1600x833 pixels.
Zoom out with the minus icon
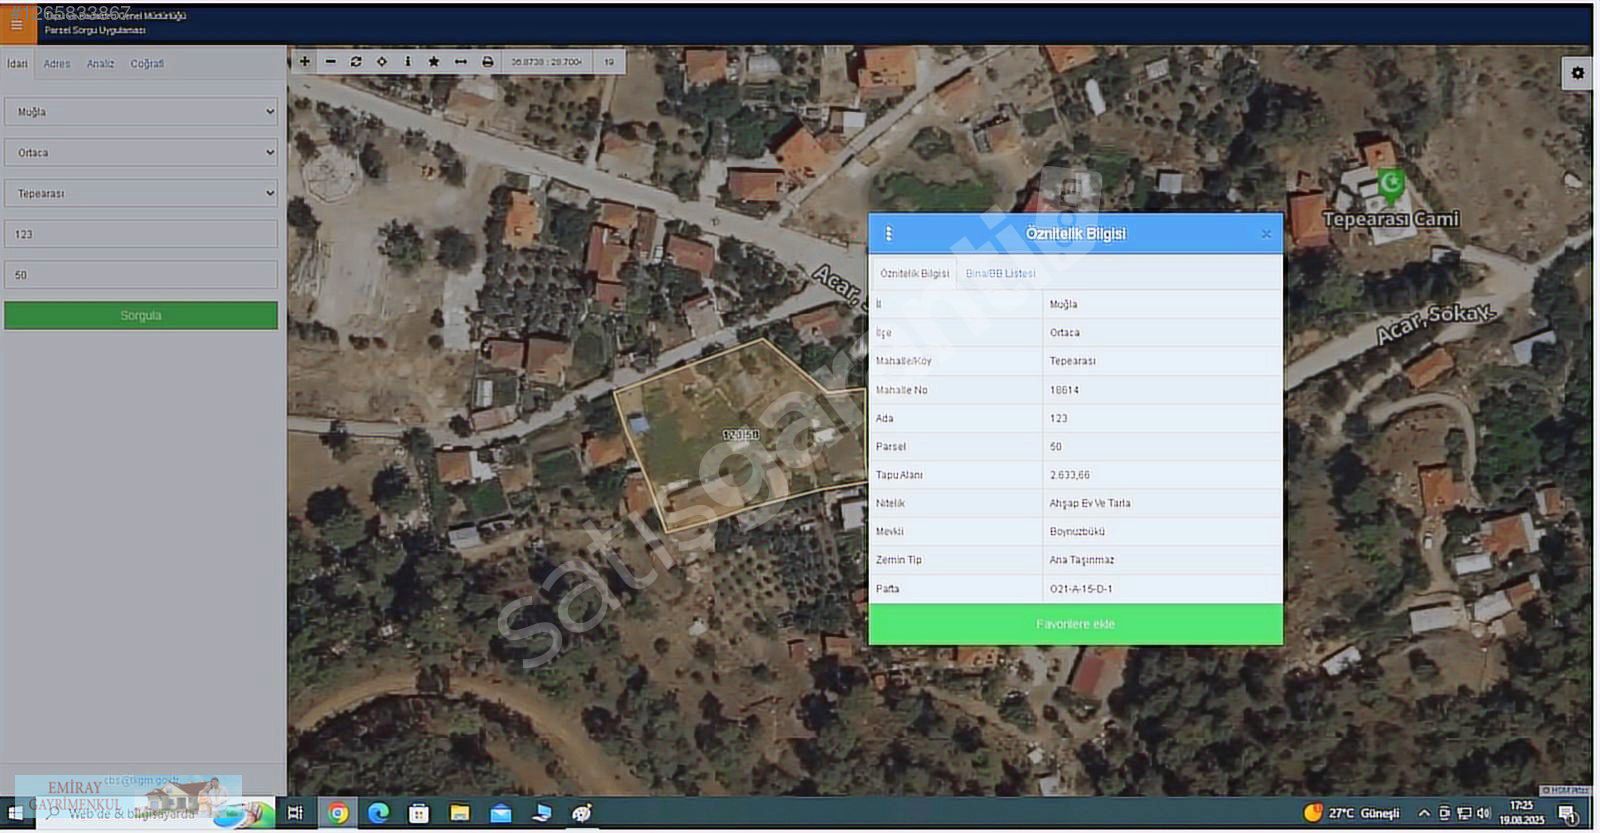pyautogui.click(x=331, y=62)
